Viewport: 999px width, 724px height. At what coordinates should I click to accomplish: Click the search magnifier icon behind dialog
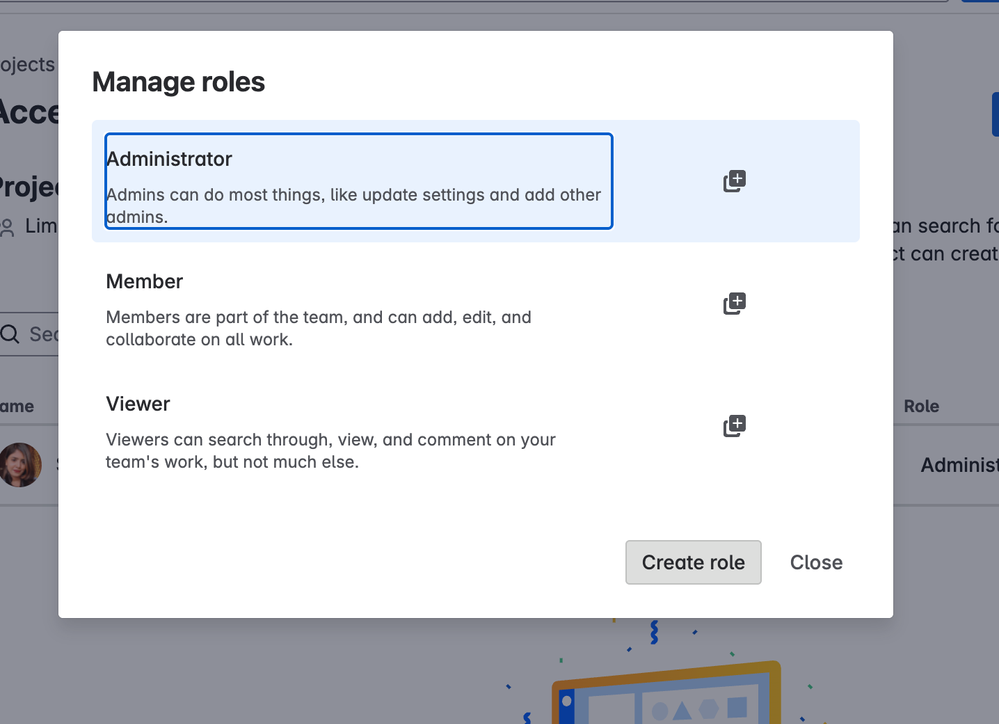(x=10, y=334)
